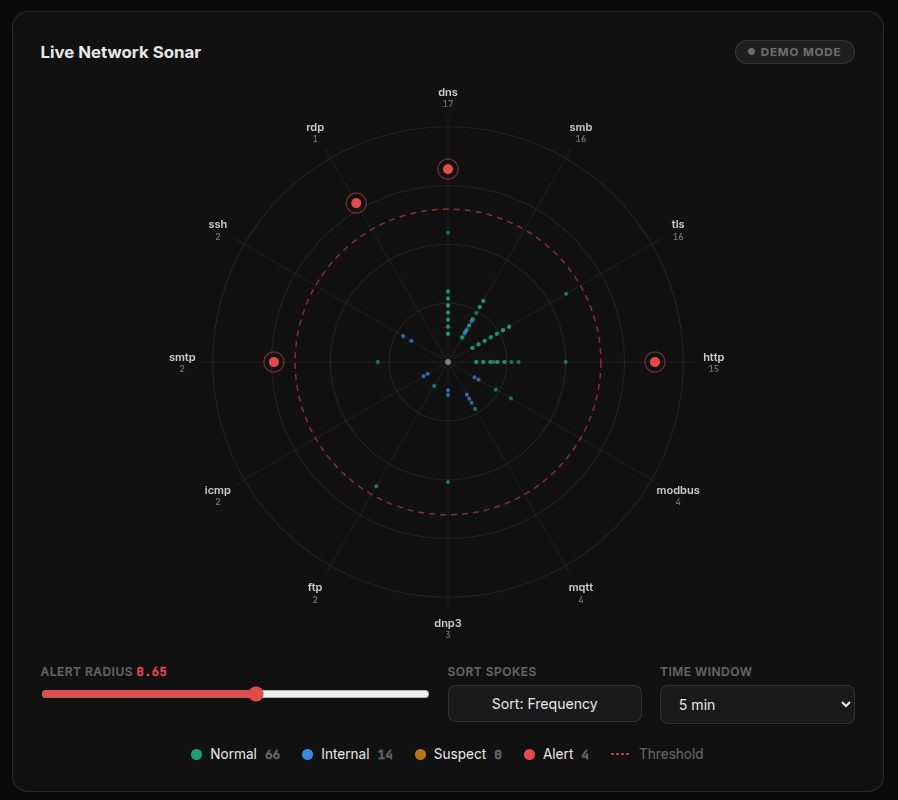This screenshot has height=800, width=898.
Task: Click the mqtt spoke label
Action: 581,588
